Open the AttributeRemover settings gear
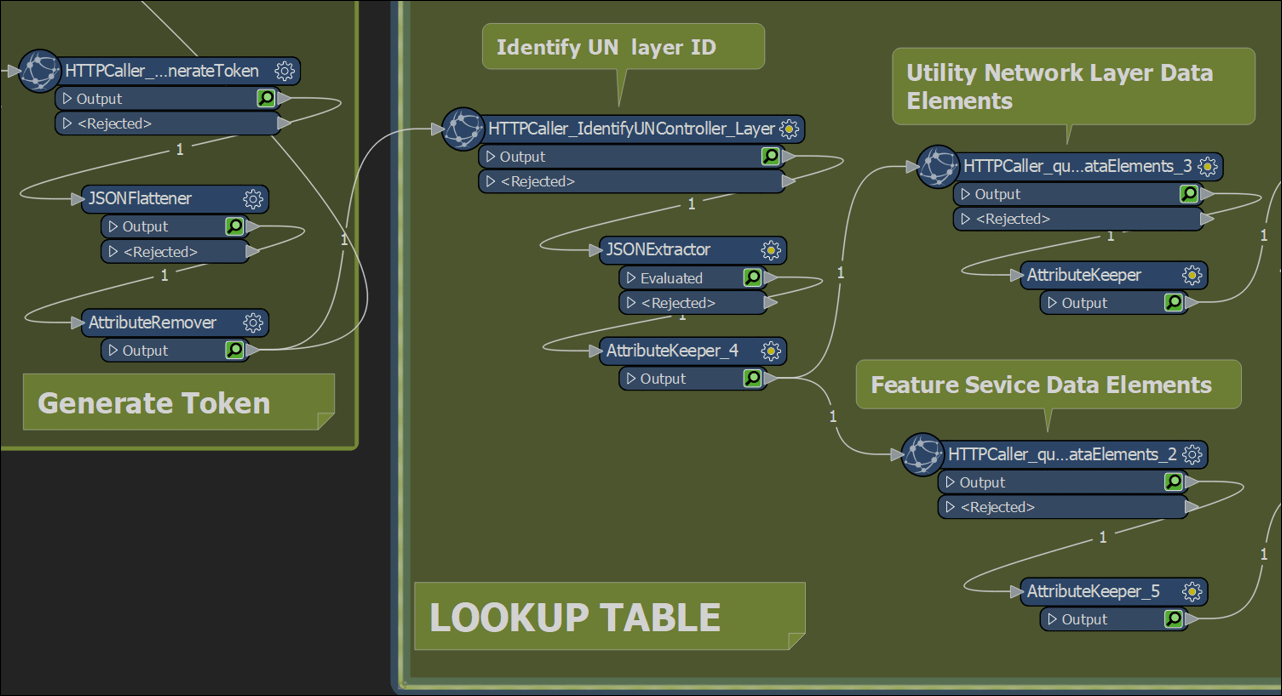This screenshot has width=1282, height=696. click(255, 323)
